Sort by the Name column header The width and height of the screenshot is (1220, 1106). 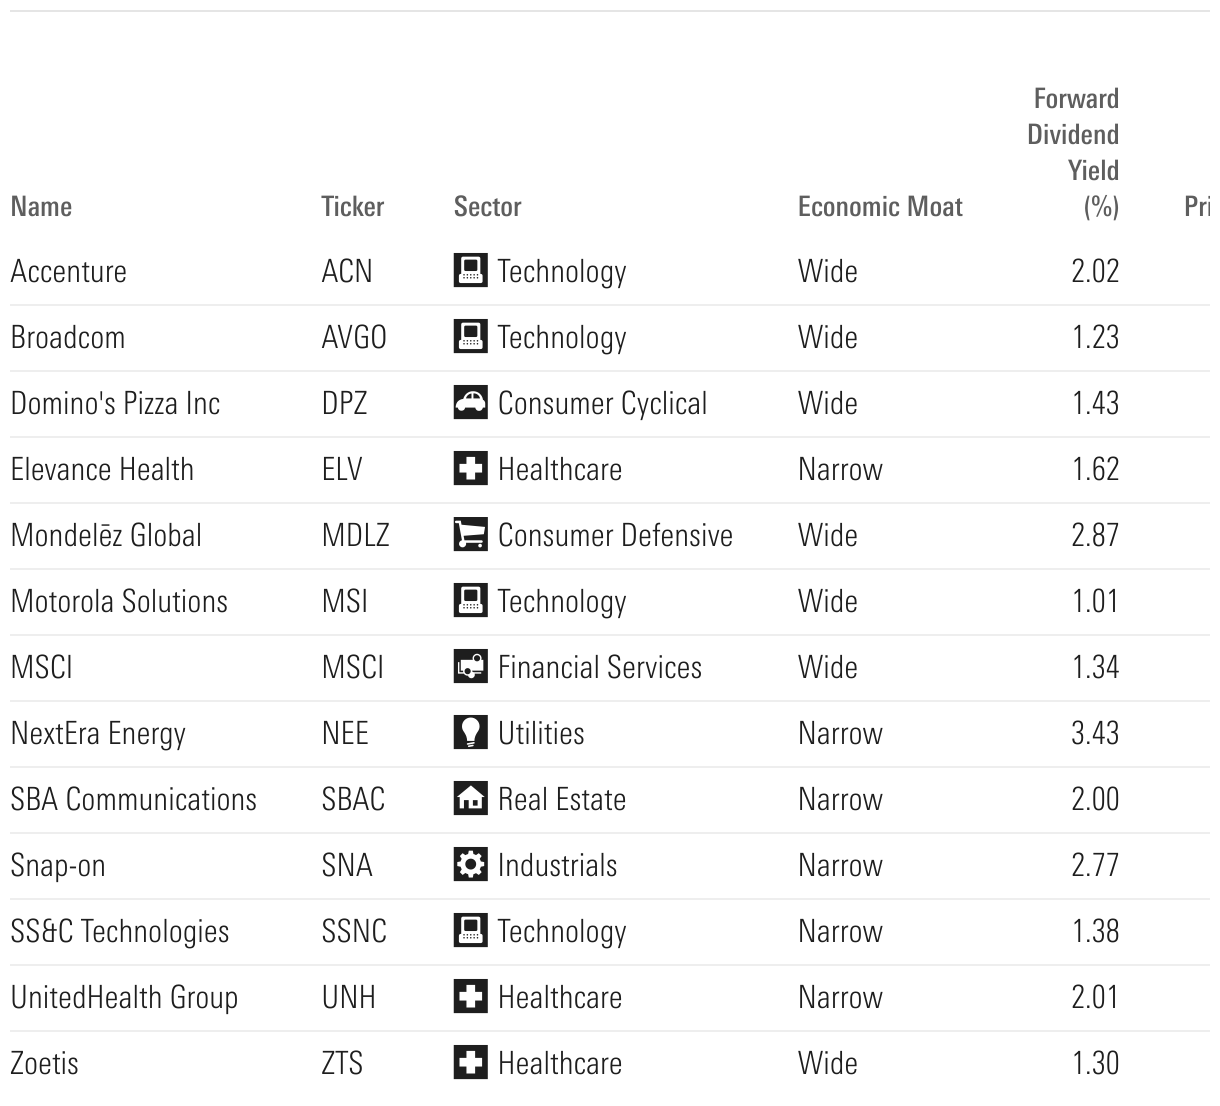point(41,207)
